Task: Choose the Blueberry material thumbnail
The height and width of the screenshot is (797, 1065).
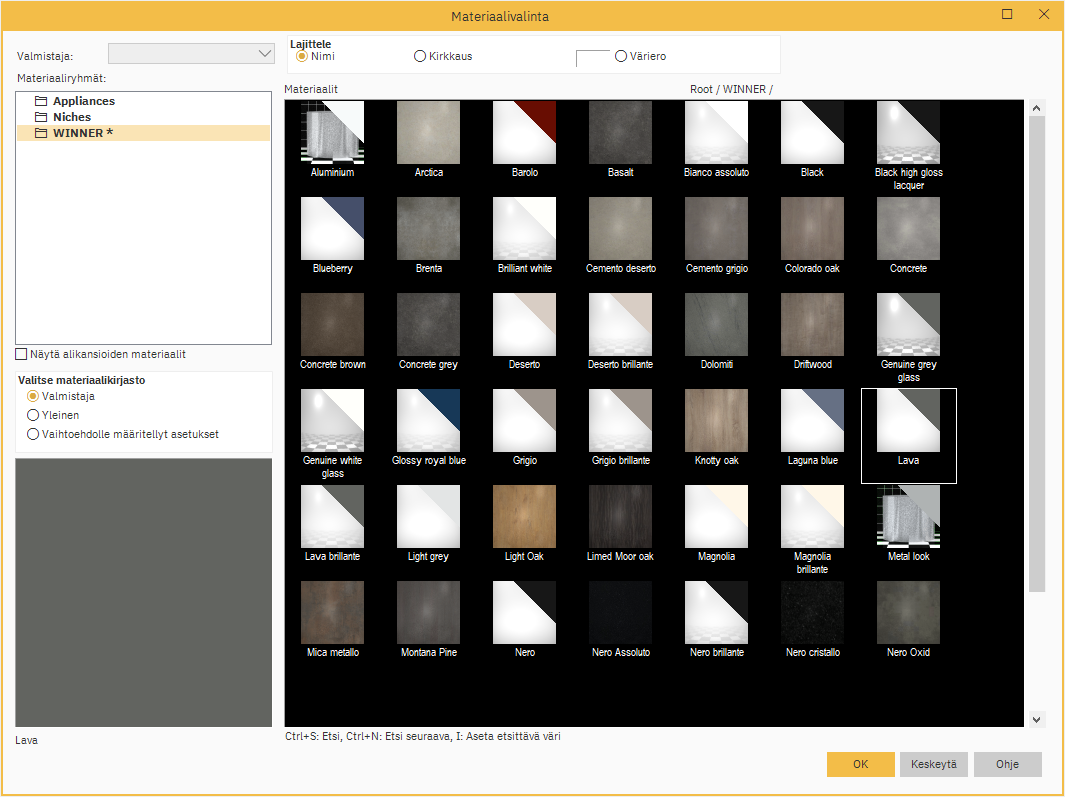Action: click(332, 229)
